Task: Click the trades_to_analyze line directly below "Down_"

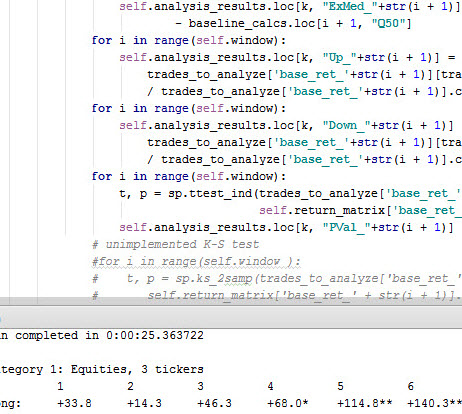Action: [x=304, y=143]
